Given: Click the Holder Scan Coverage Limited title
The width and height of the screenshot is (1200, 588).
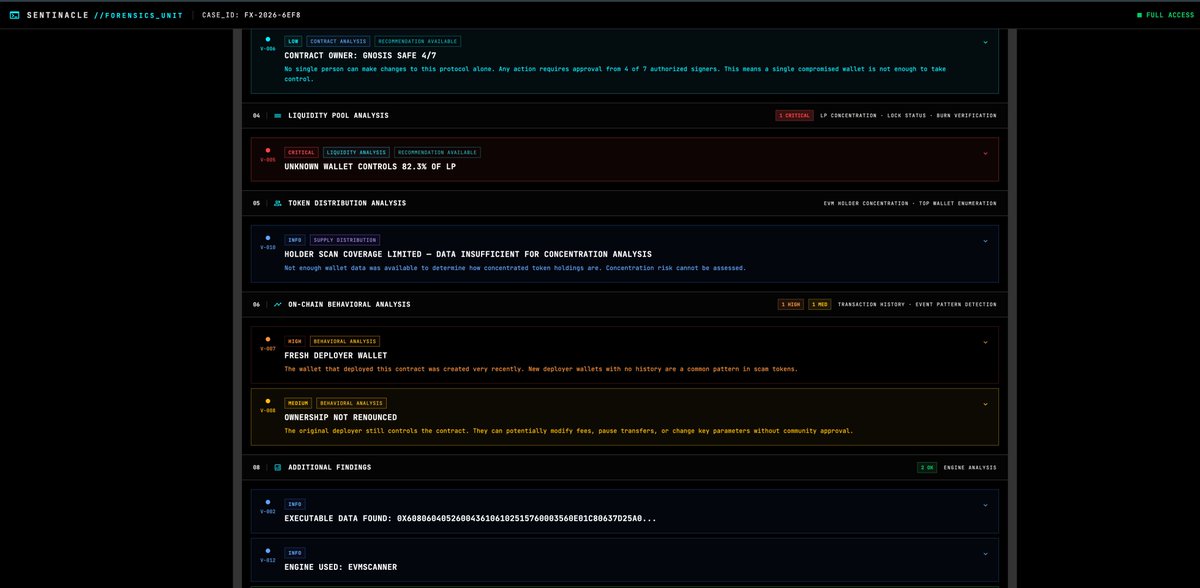Looking at the screenshot, I should pos(468,254).
